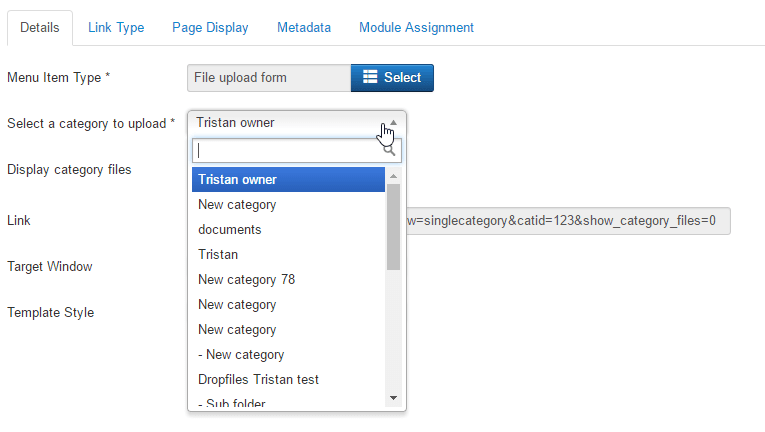Click the magnifier icon in dropdown search
This screenshot has width=765, height=432.
390,151
